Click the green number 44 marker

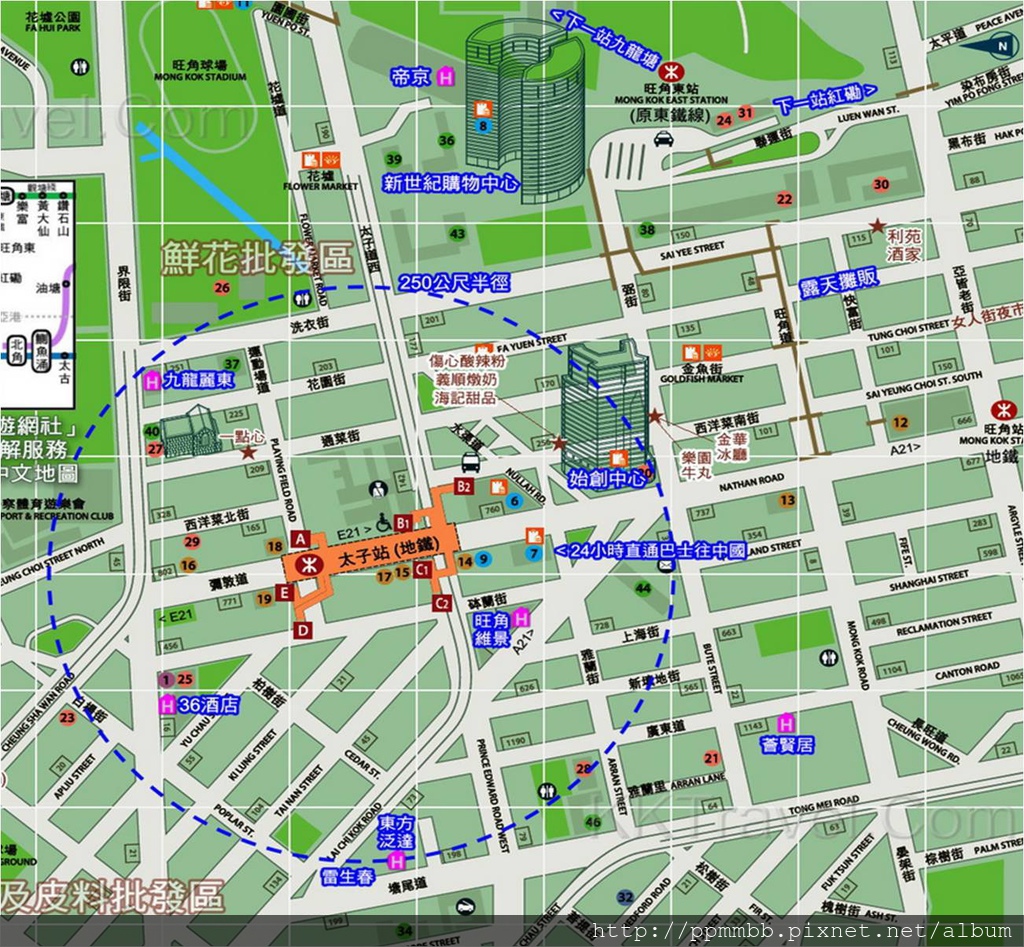tap(643, 588)
